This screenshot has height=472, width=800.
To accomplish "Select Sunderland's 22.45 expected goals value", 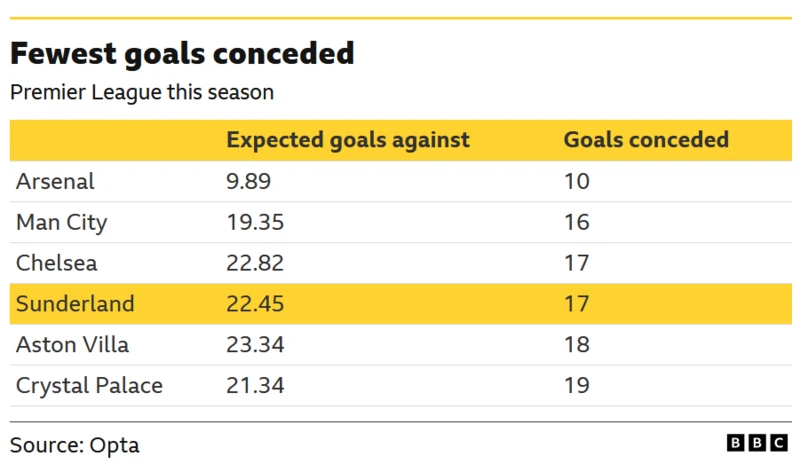I will coord(255,304).
